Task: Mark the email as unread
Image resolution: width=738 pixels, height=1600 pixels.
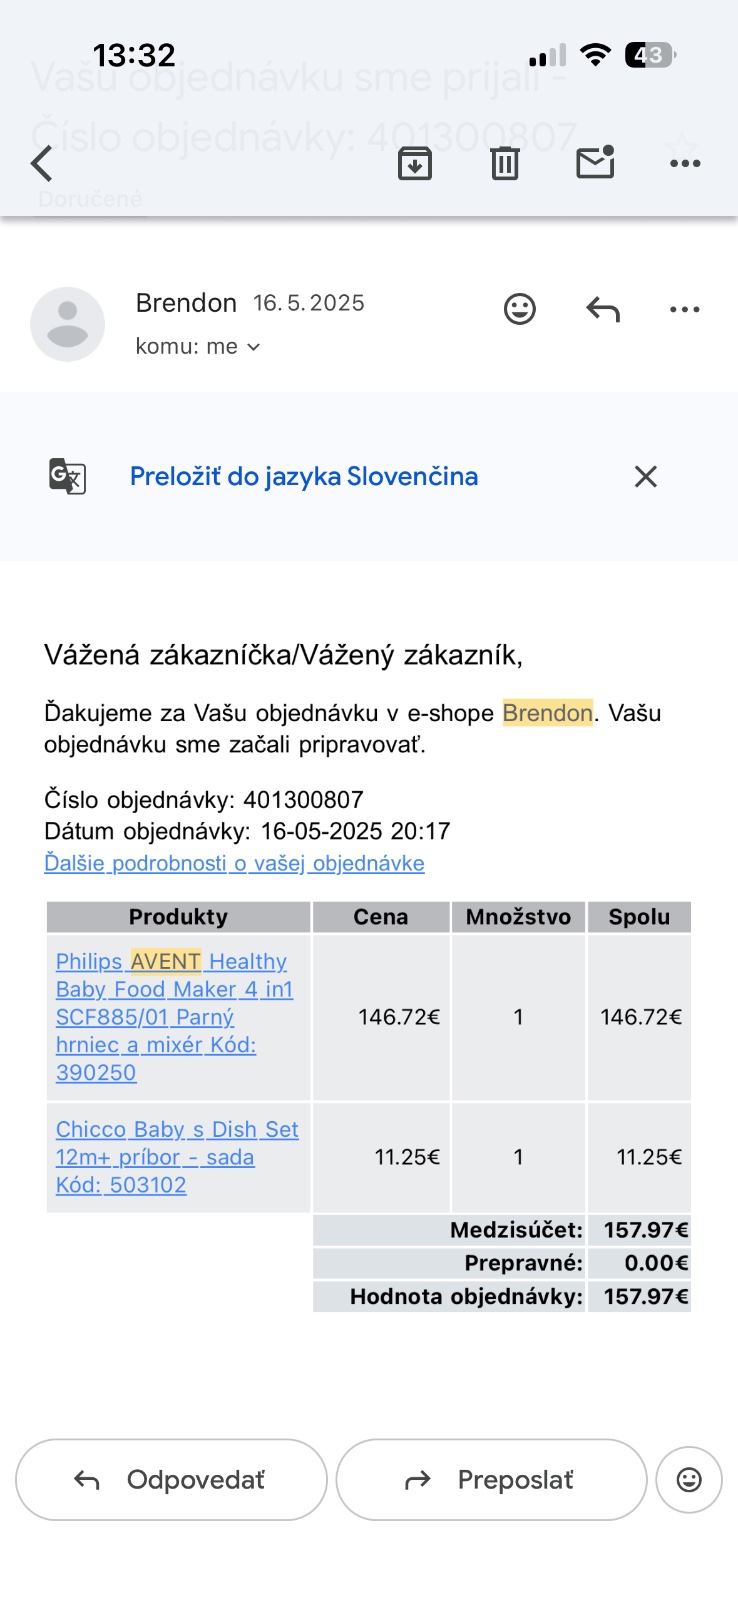Action: point(595,162)
